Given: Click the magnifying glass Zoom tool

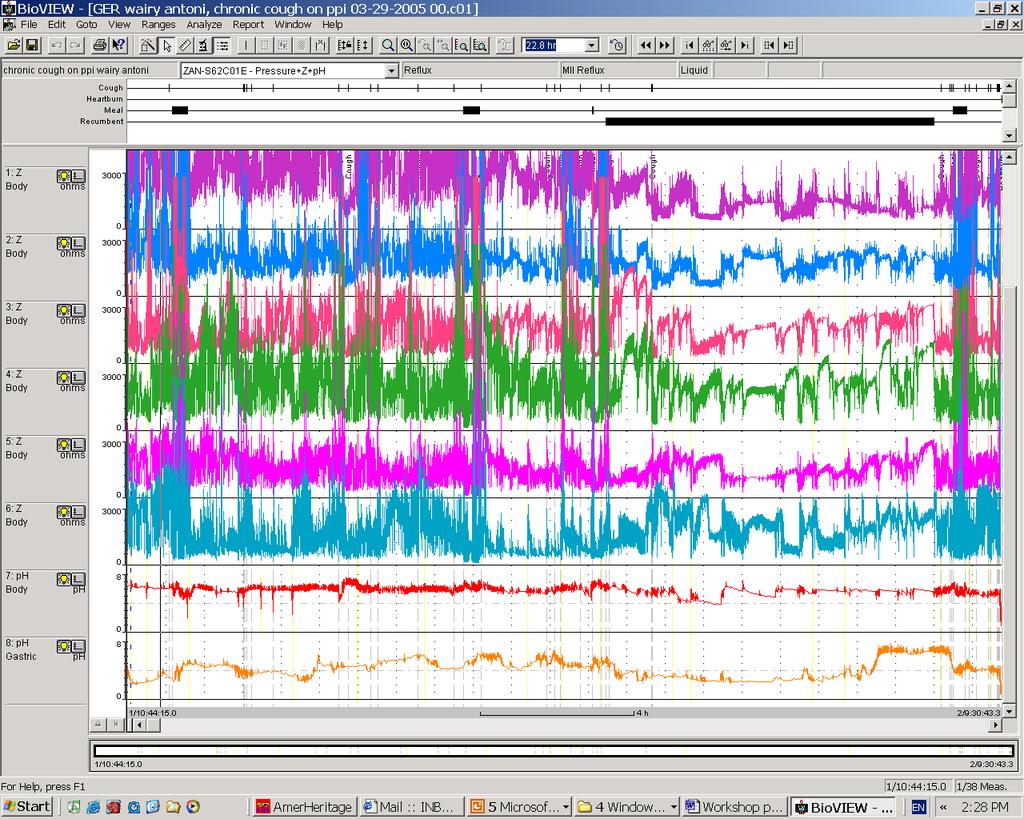Looking at the screenshot, I should tap(388, 45).
